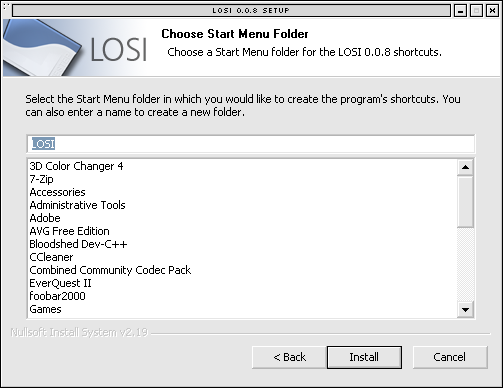Select Combined Community Codec Pack
Image resolution: width=503 pixels, height=388 pixels.
pyautogui.click(x=110, y=270)
